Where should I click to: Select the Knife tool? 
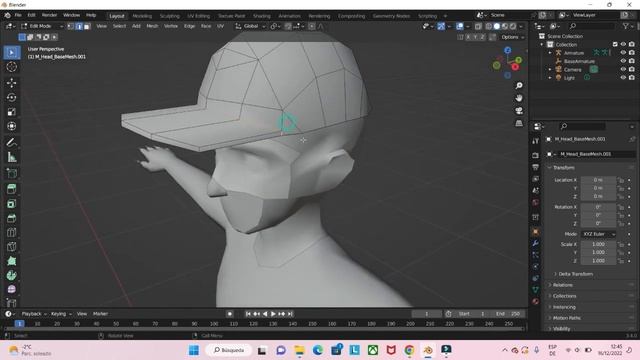pyautogui.click(x=12, y=247)
